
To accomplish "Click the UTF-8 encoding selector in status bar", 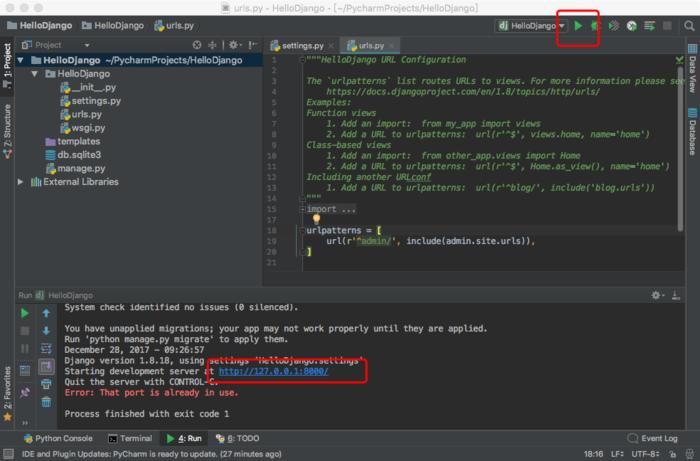I will tap(645, 454).
